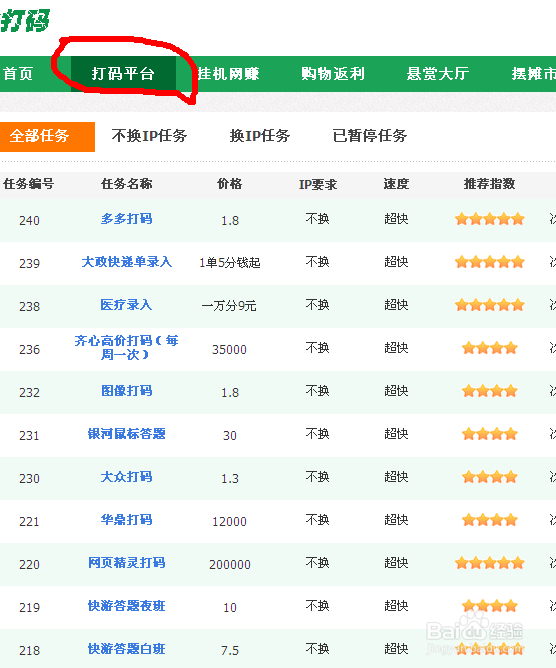Switch to 已暂停任务 tab
This screenshot has height=668, width=556.
pyautogui.click(x=370, y=136)
